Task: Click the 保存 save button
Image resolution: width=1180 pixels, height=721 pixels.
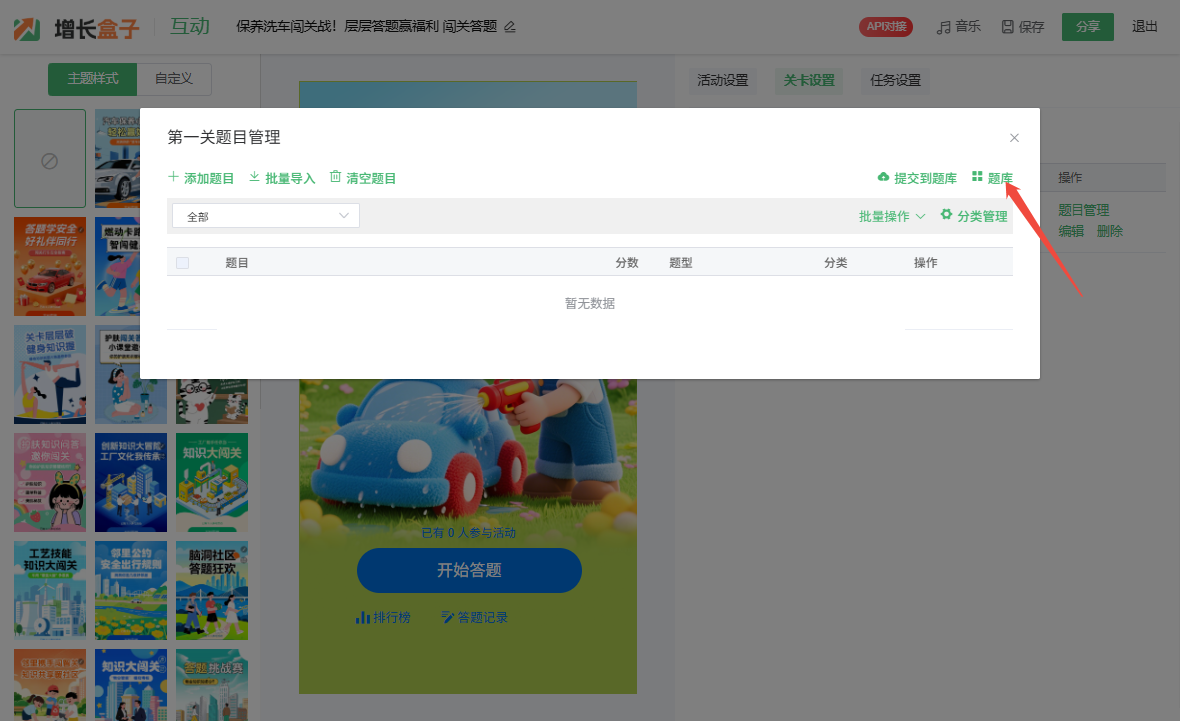Action: tap(1022, 27)
